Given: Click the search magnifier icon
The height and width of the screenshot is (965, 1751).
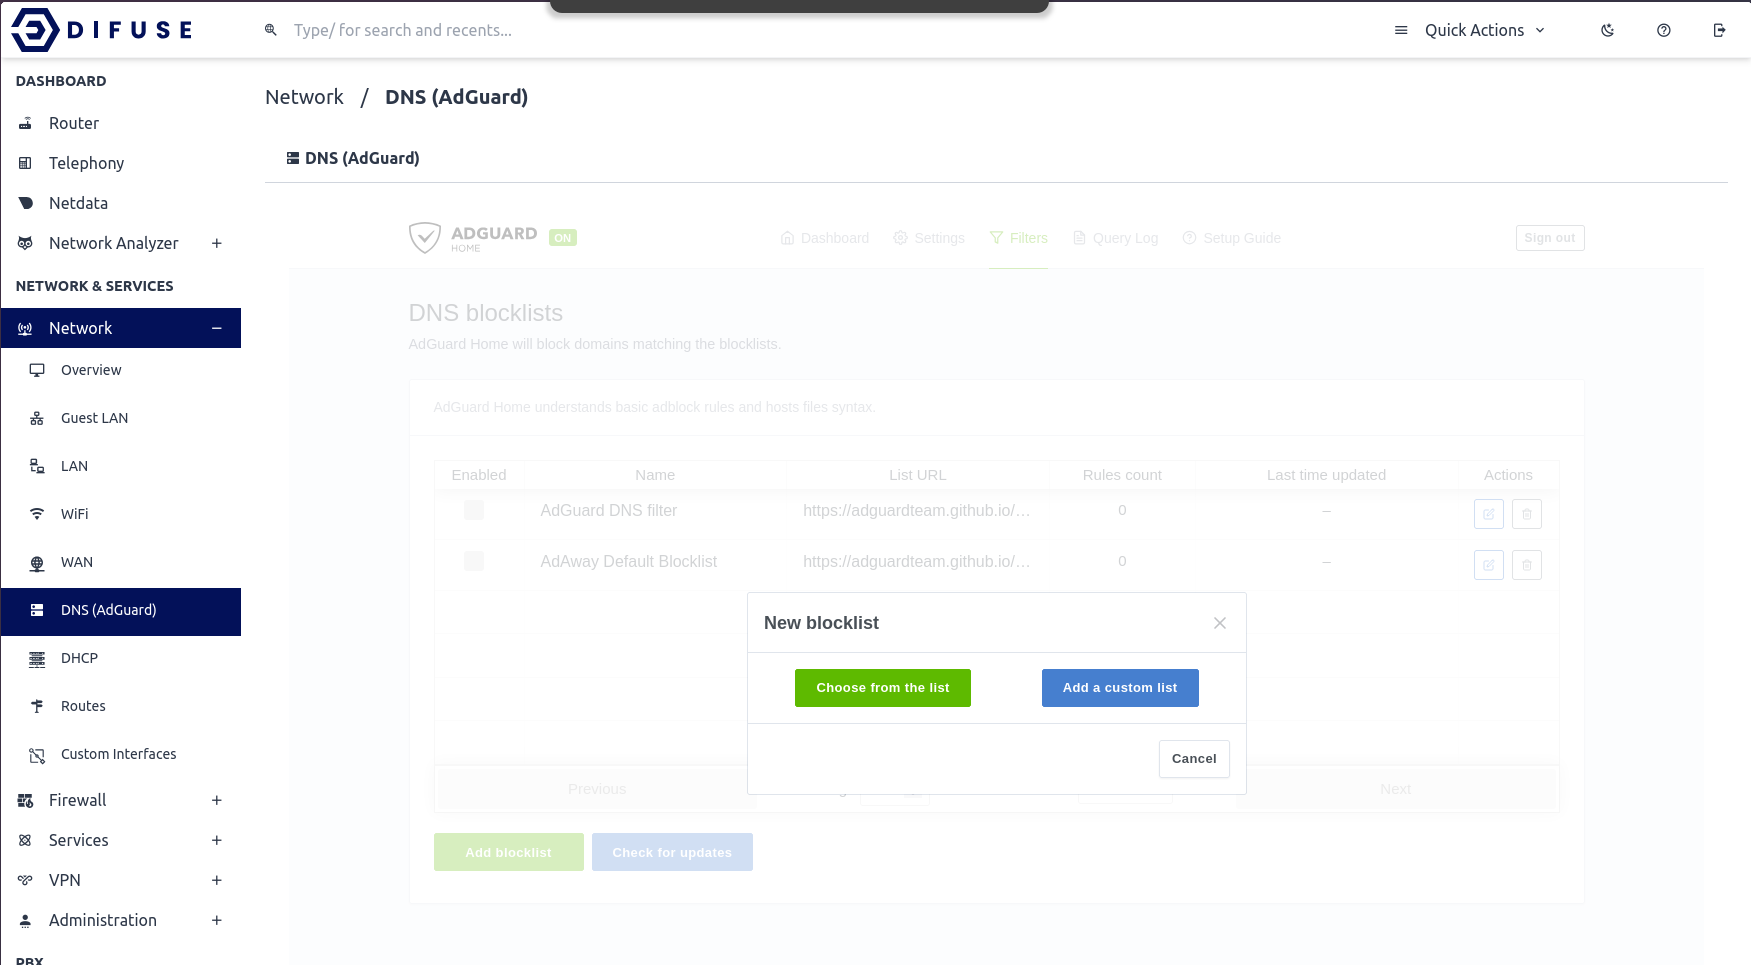Looking at the screenshot, I should point(271,30).
